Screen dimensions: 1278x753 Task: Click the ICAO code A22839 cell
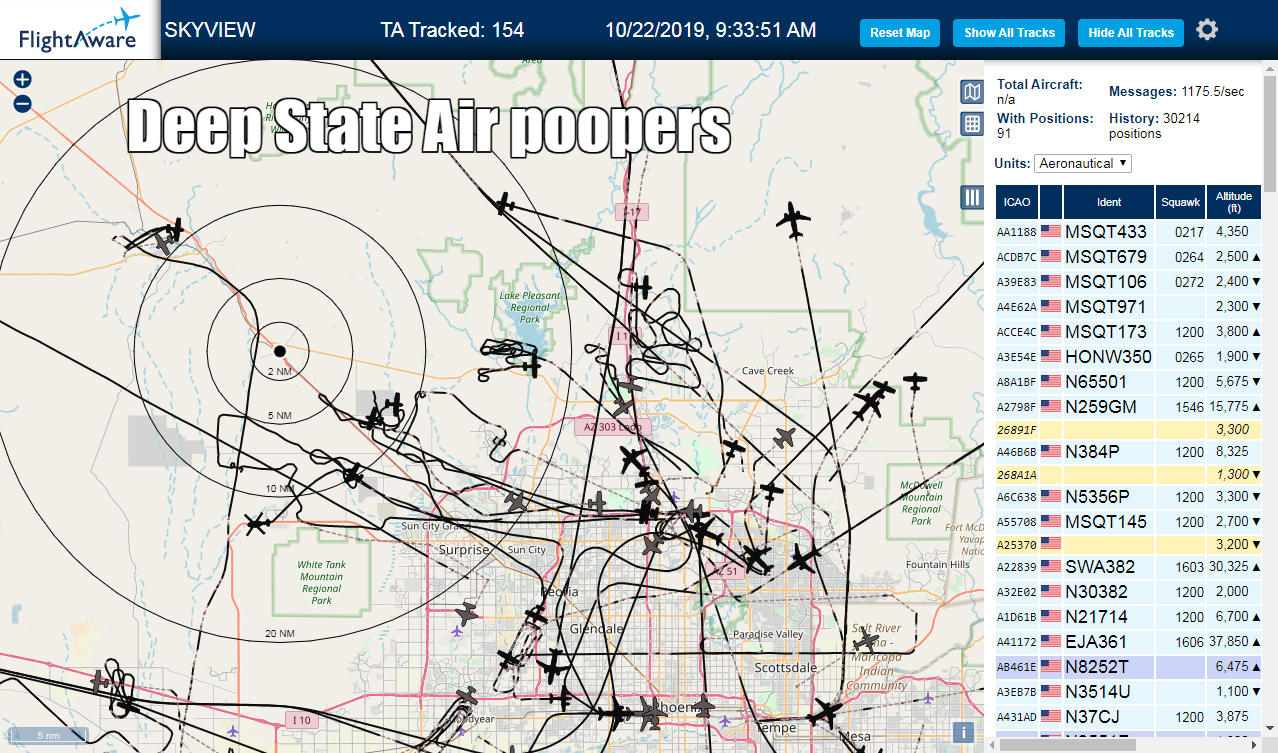pos(1016,567)
